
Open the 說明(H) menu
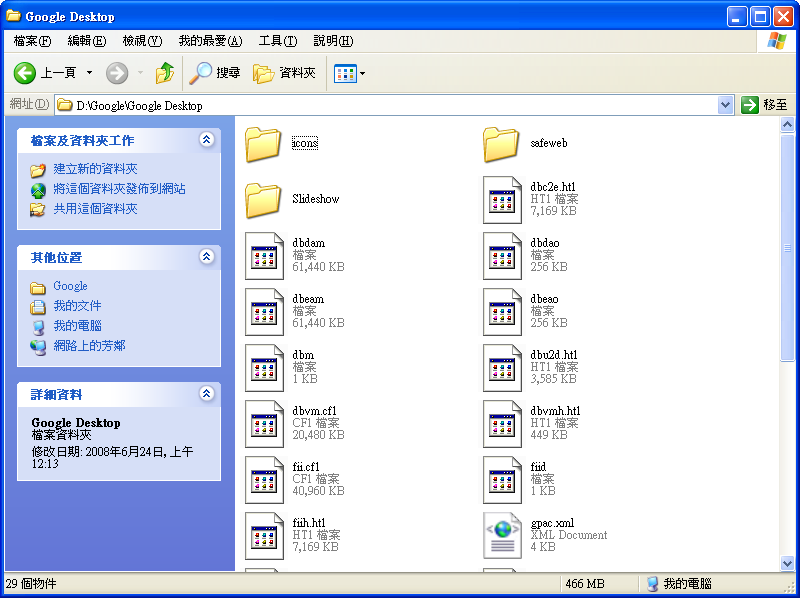click(x=333, y=41)
